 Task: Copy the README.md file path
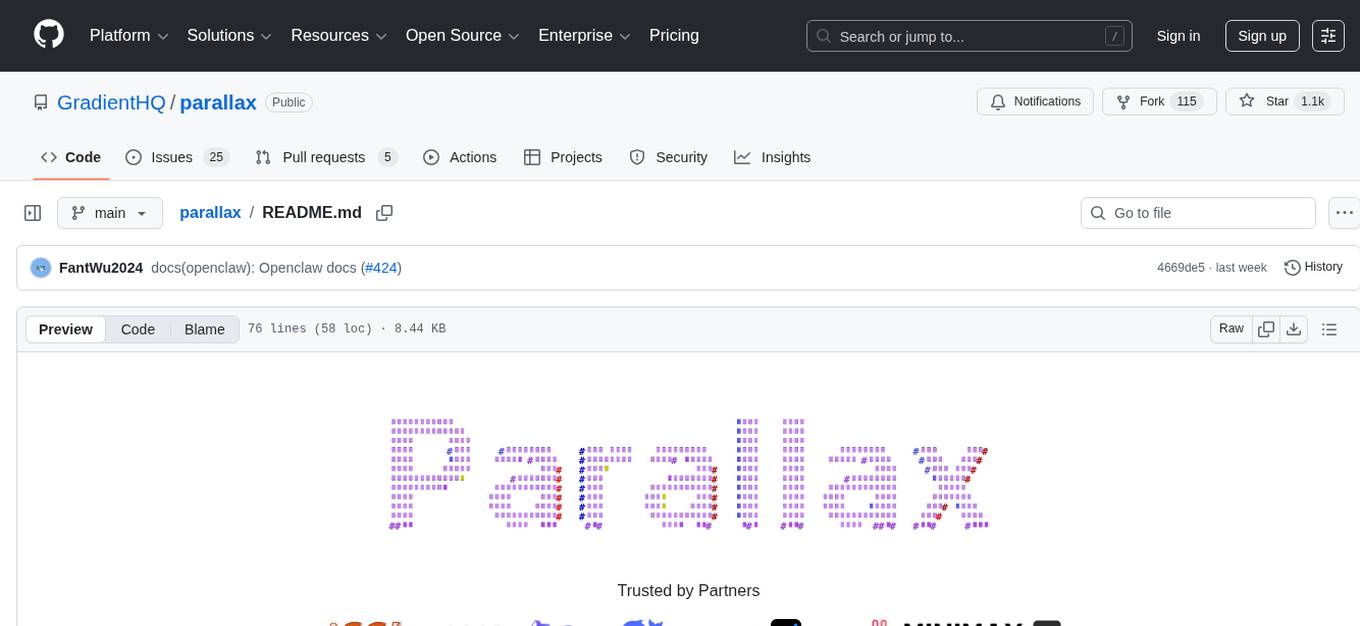pos(384,213)
